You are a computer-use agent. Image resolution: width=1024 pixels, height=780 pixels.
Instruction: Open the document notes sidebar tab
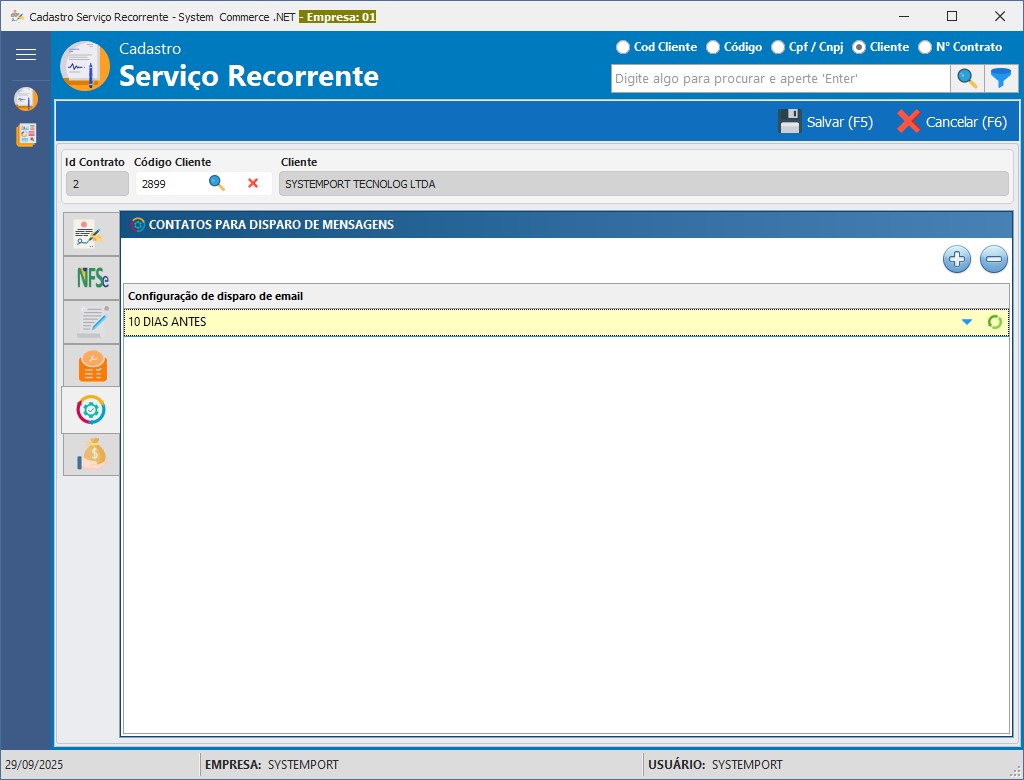tap(91, 321)
